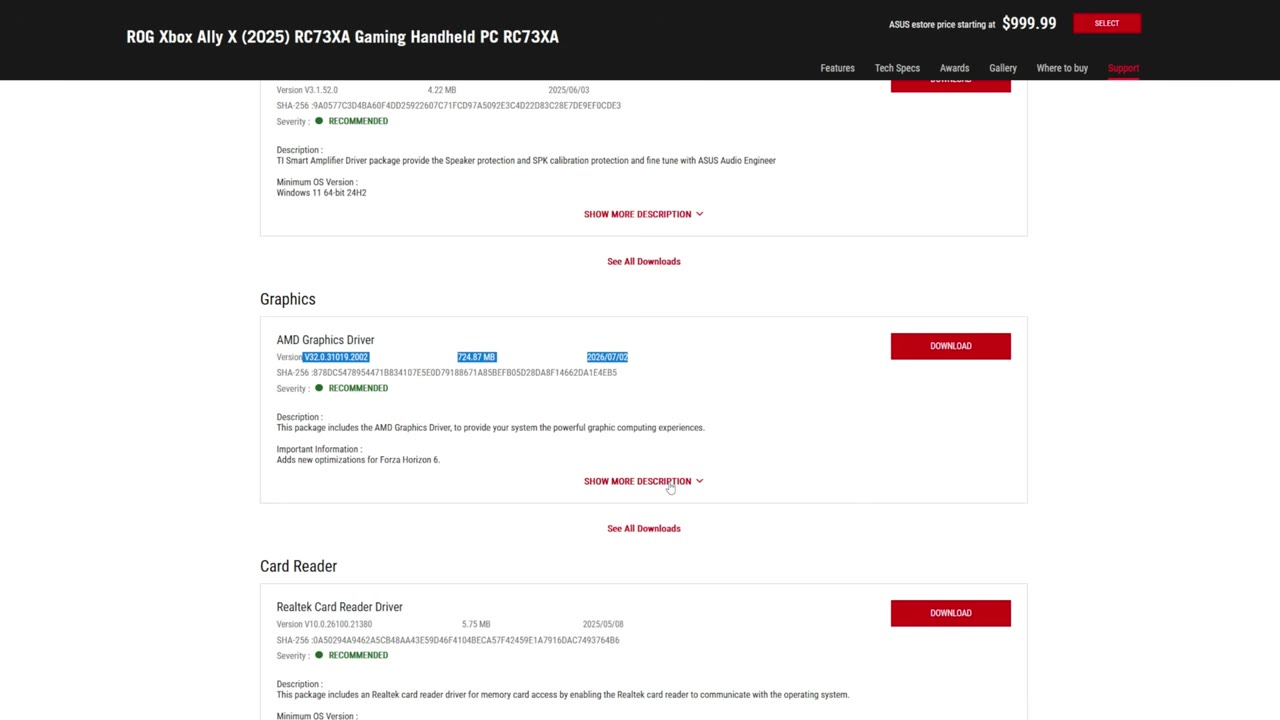Image resolution: width=1280 pixels, height=720 pixels.
Task: Open See All Downloads for the Graphics section
Action: click(644, 528)
